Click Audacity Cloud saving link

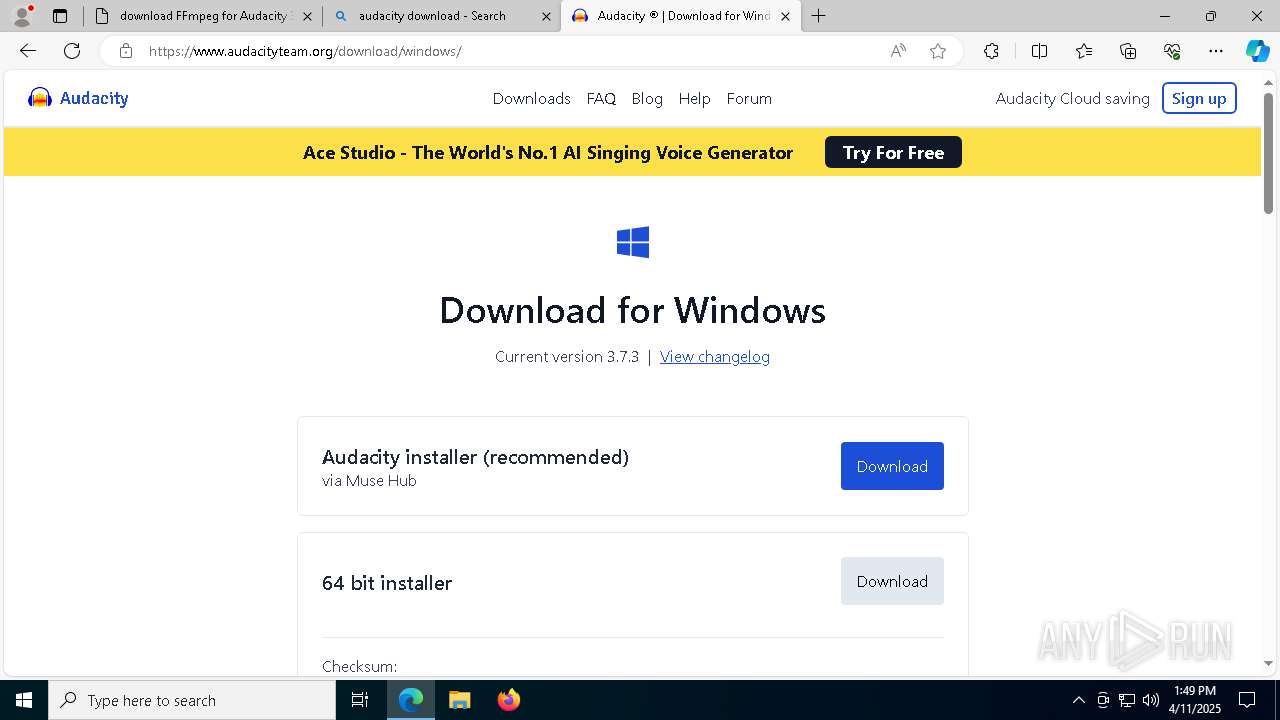pyautogui.click(x=1072, y=98)
